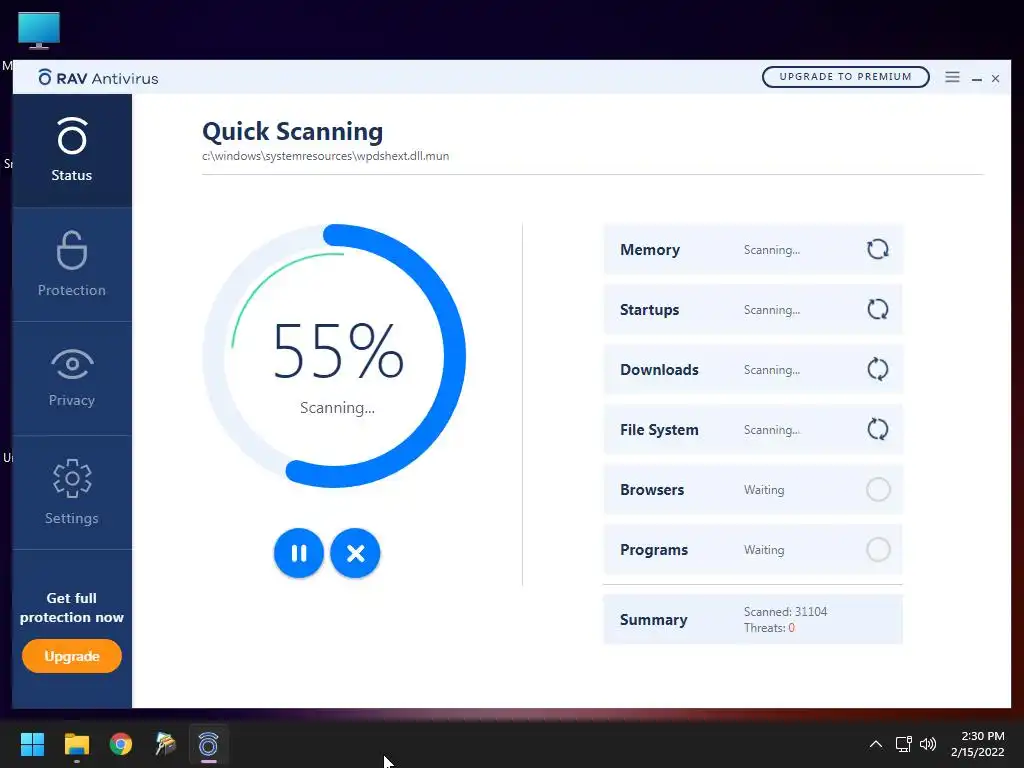The height and width of the screenshot is (768, 1024).
Task: Open the Protection section
Action: pos(72,264)
